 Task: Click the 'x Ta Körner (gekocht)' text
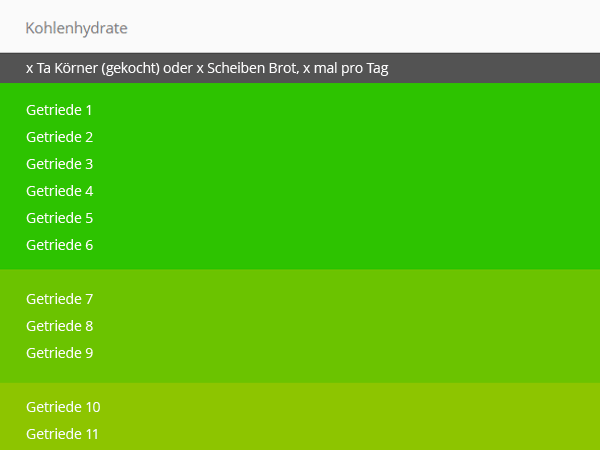pyautogui.click(x=98, y=68)
